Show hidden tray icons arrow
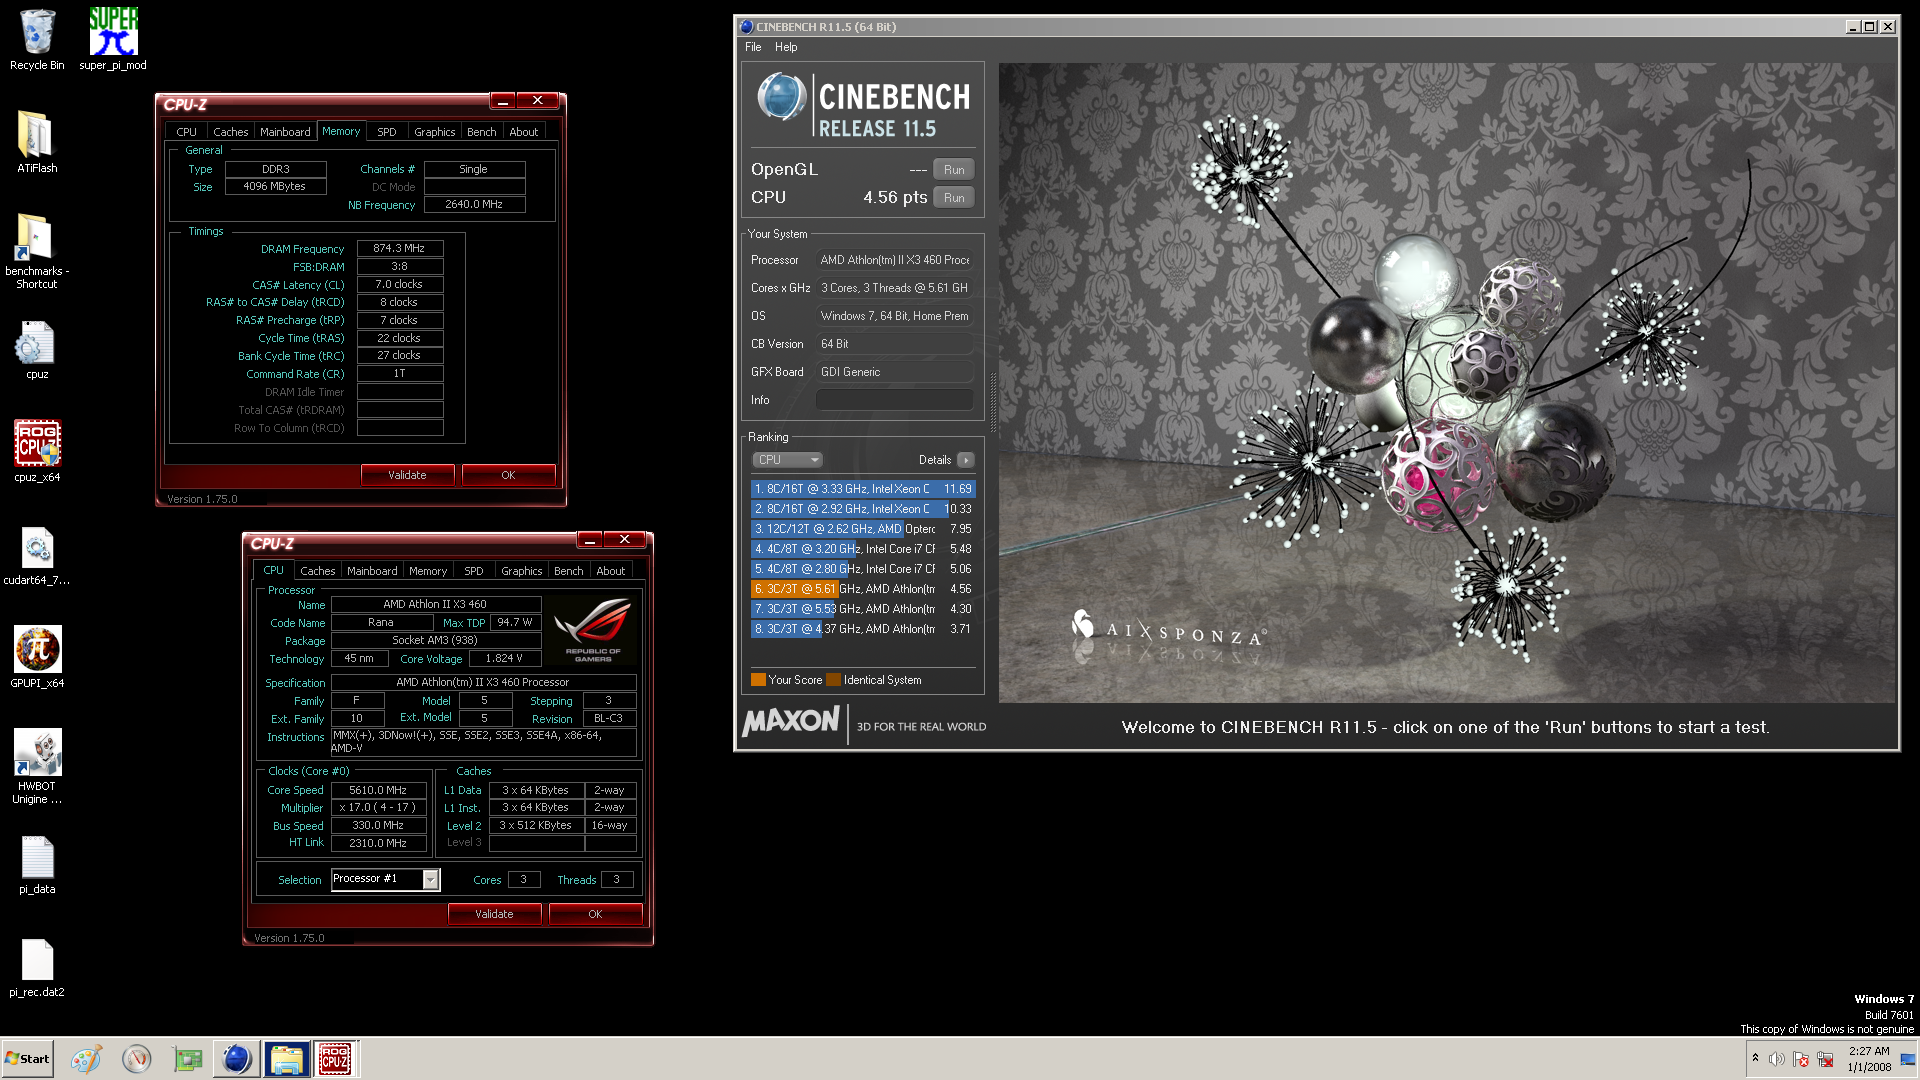This screenshot has width=1920, height=1080. pos(1755,1058)
